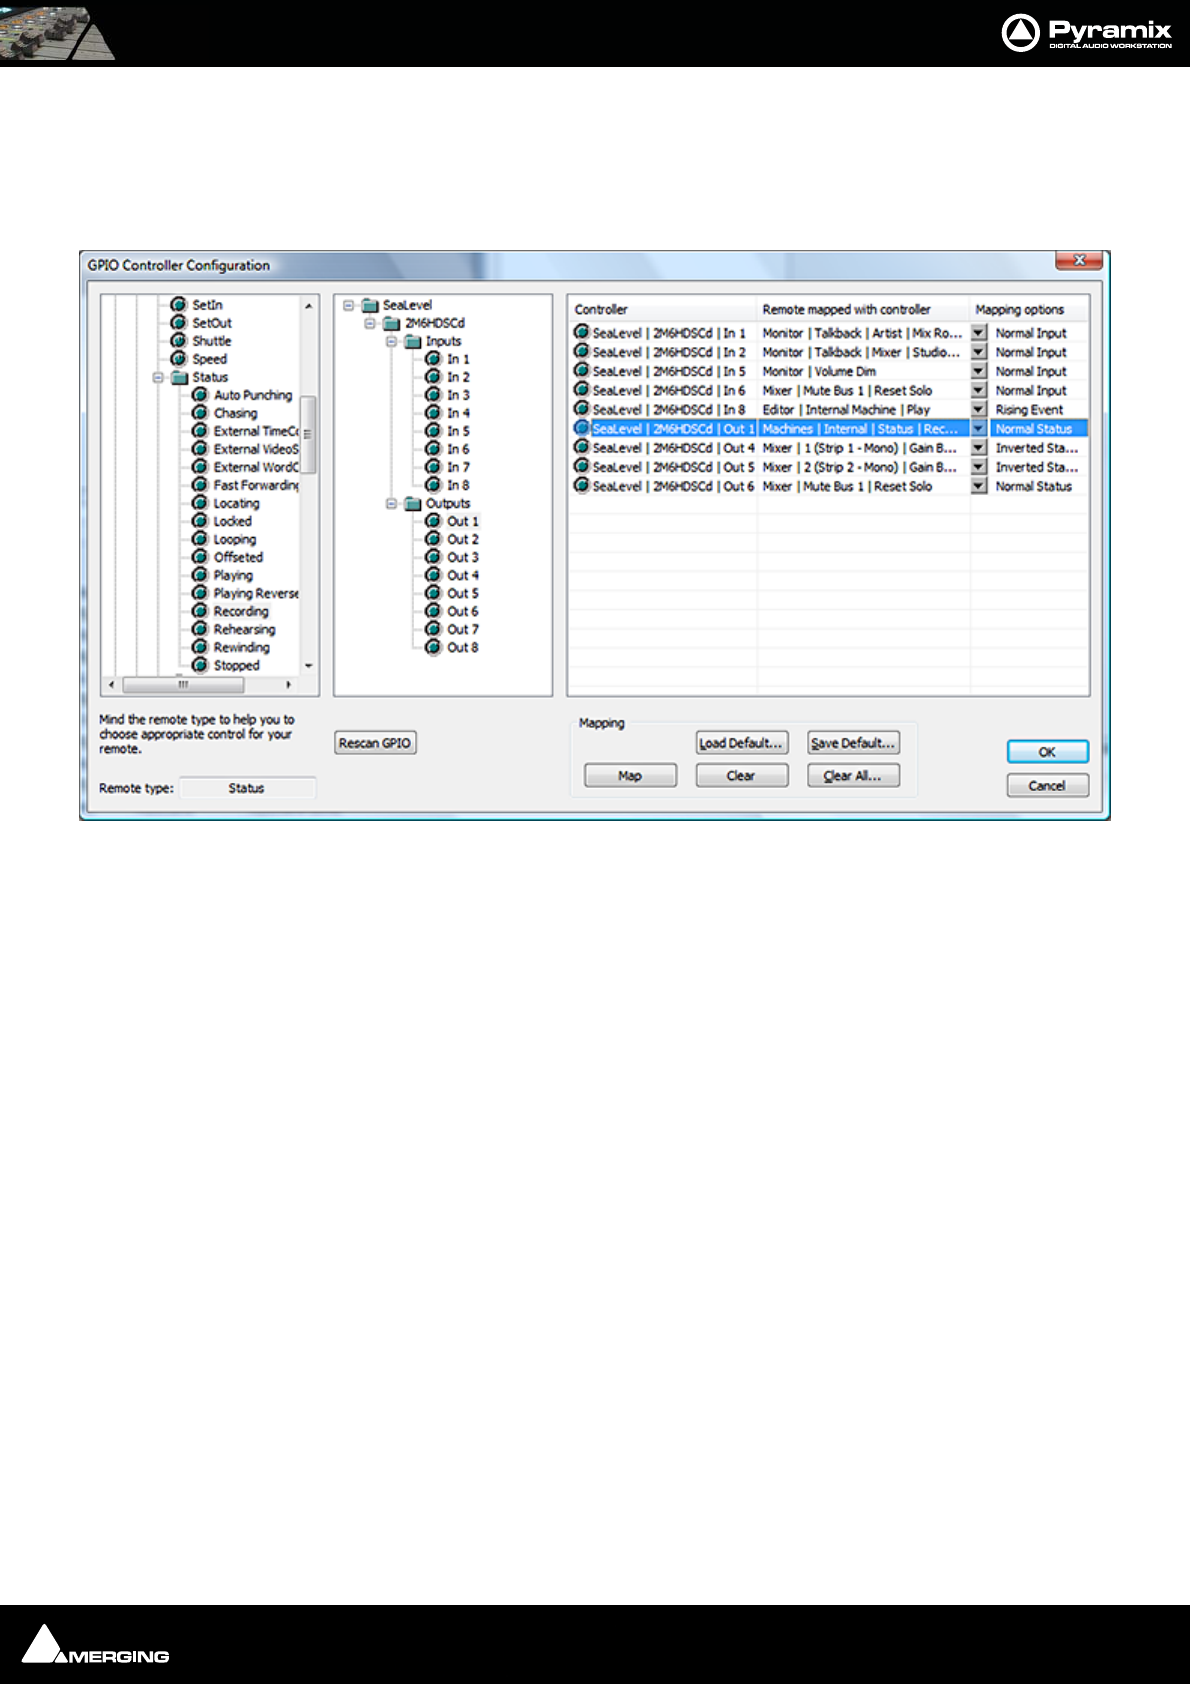Click the remote tree horizontal scrollbar thumb
This screenshot has height=1684, width=1190.
click(183, 685)
